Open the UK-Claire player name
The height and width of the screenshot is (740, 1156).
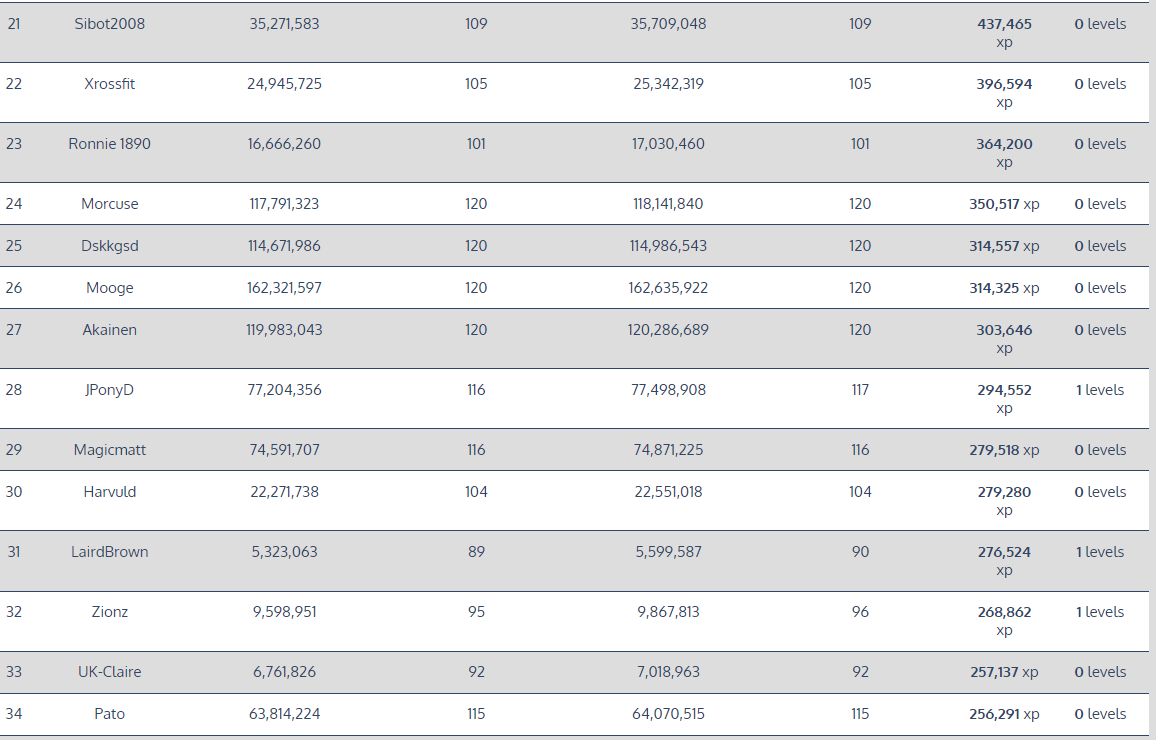110,672
